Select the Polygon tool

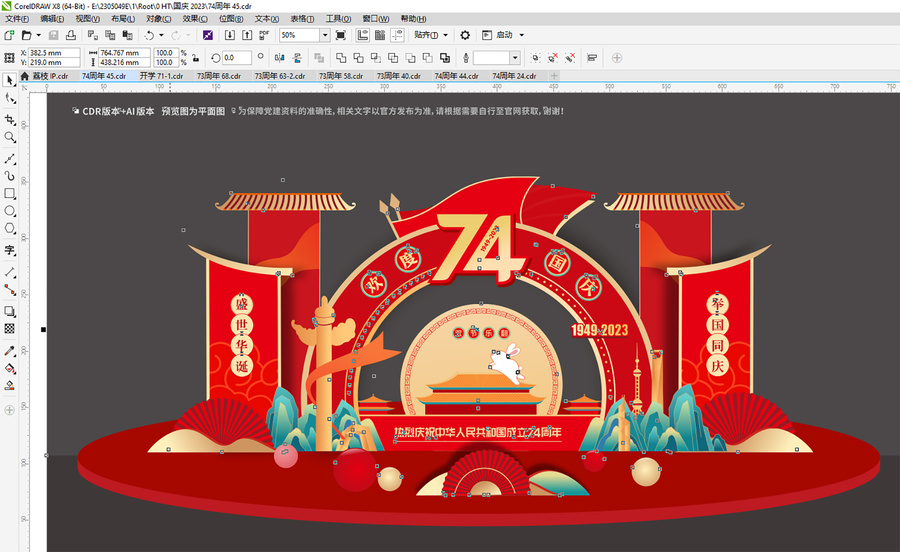click(x=9, y=228)
